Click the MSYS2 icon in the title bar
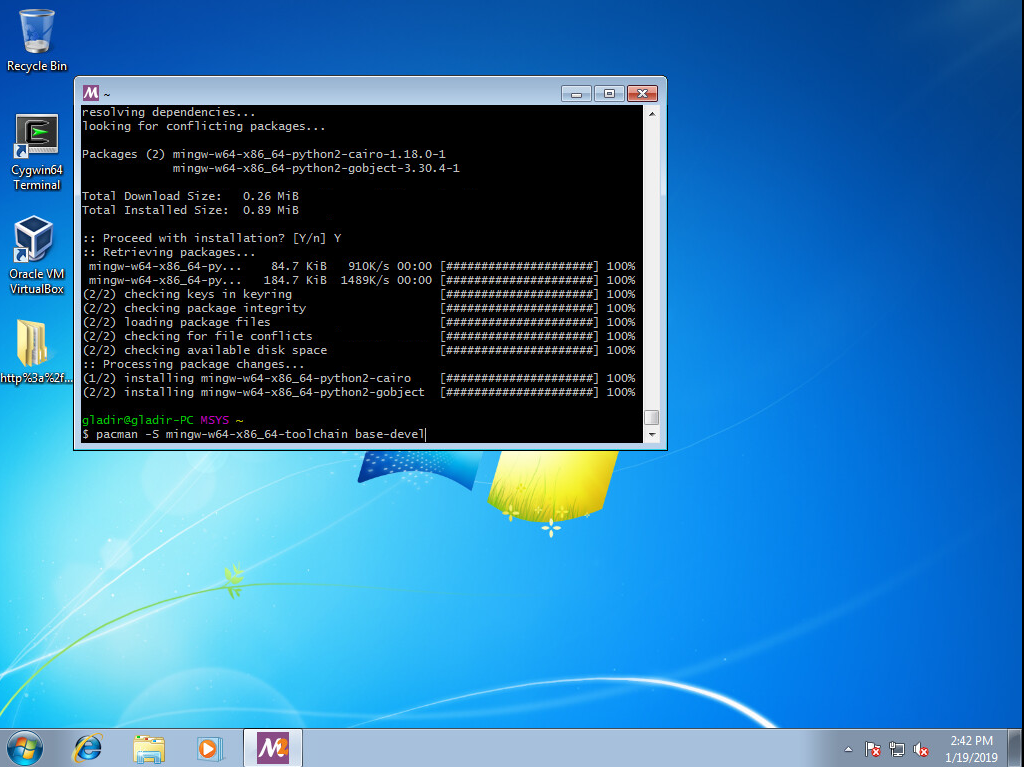This screenshot has width=1024, height=767. click(x=91, y=93)
